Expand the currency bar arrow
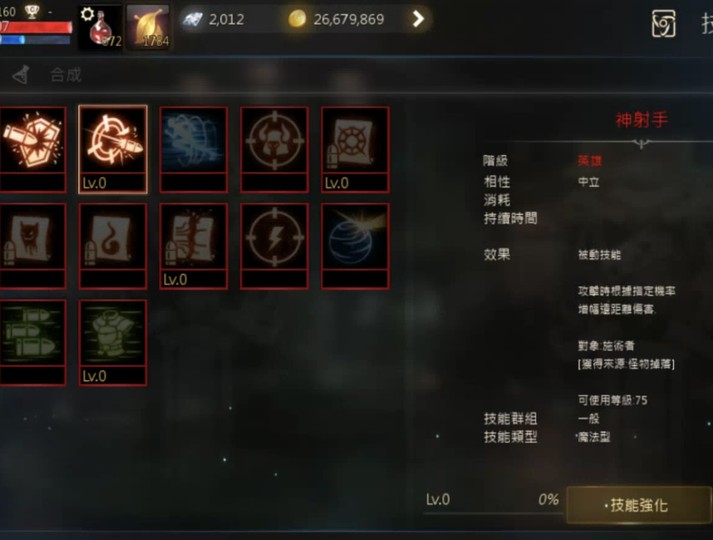Screen dimensions: 713x540 pyautogui.click(x=418, y=19)
